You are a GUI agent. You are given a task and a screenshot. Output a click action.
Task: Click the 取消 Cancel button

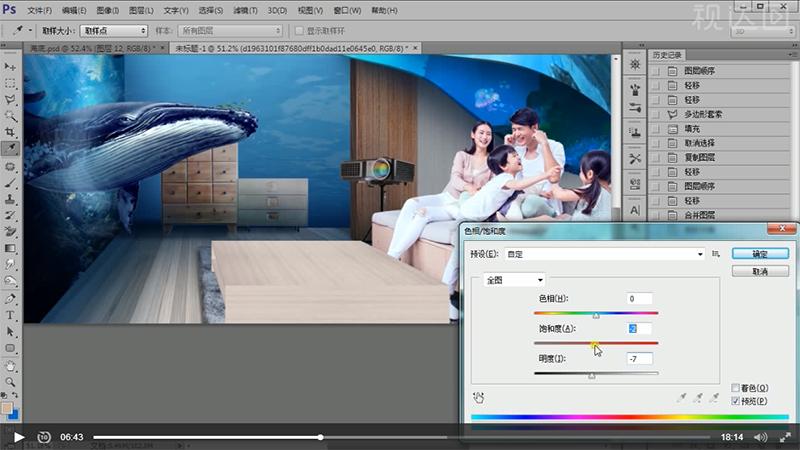tap(760, 271)
